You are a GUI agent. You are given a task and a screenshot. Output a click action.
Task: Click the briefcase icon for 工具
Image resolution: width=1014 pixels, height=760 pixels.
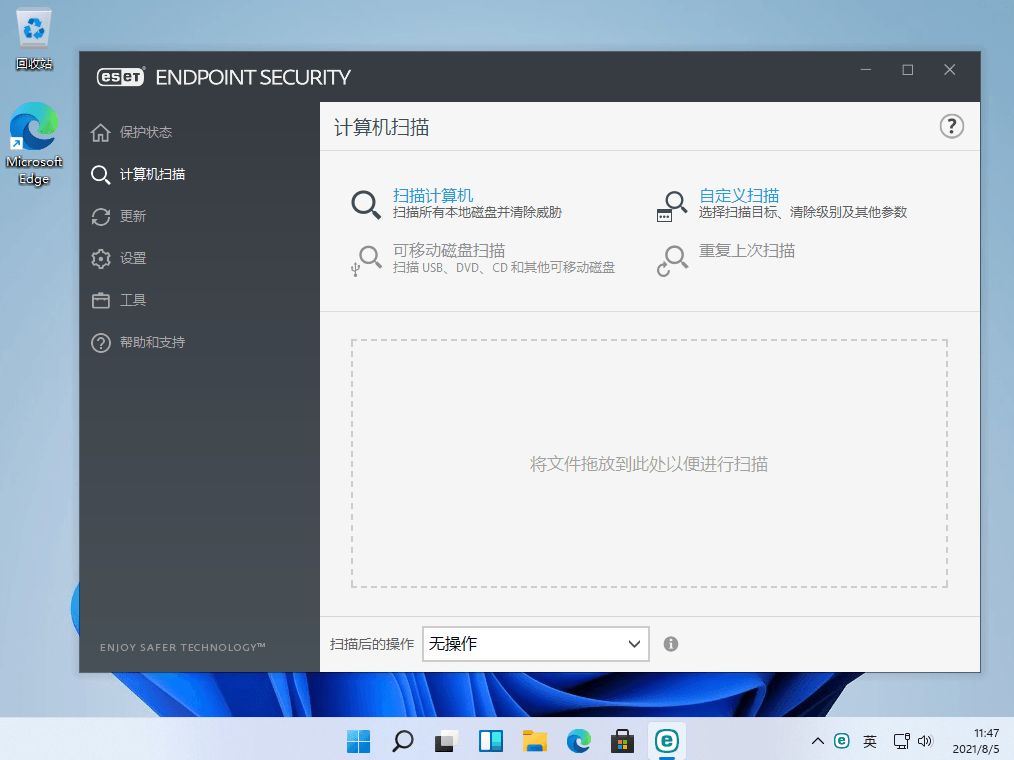(x=100, y=300)
